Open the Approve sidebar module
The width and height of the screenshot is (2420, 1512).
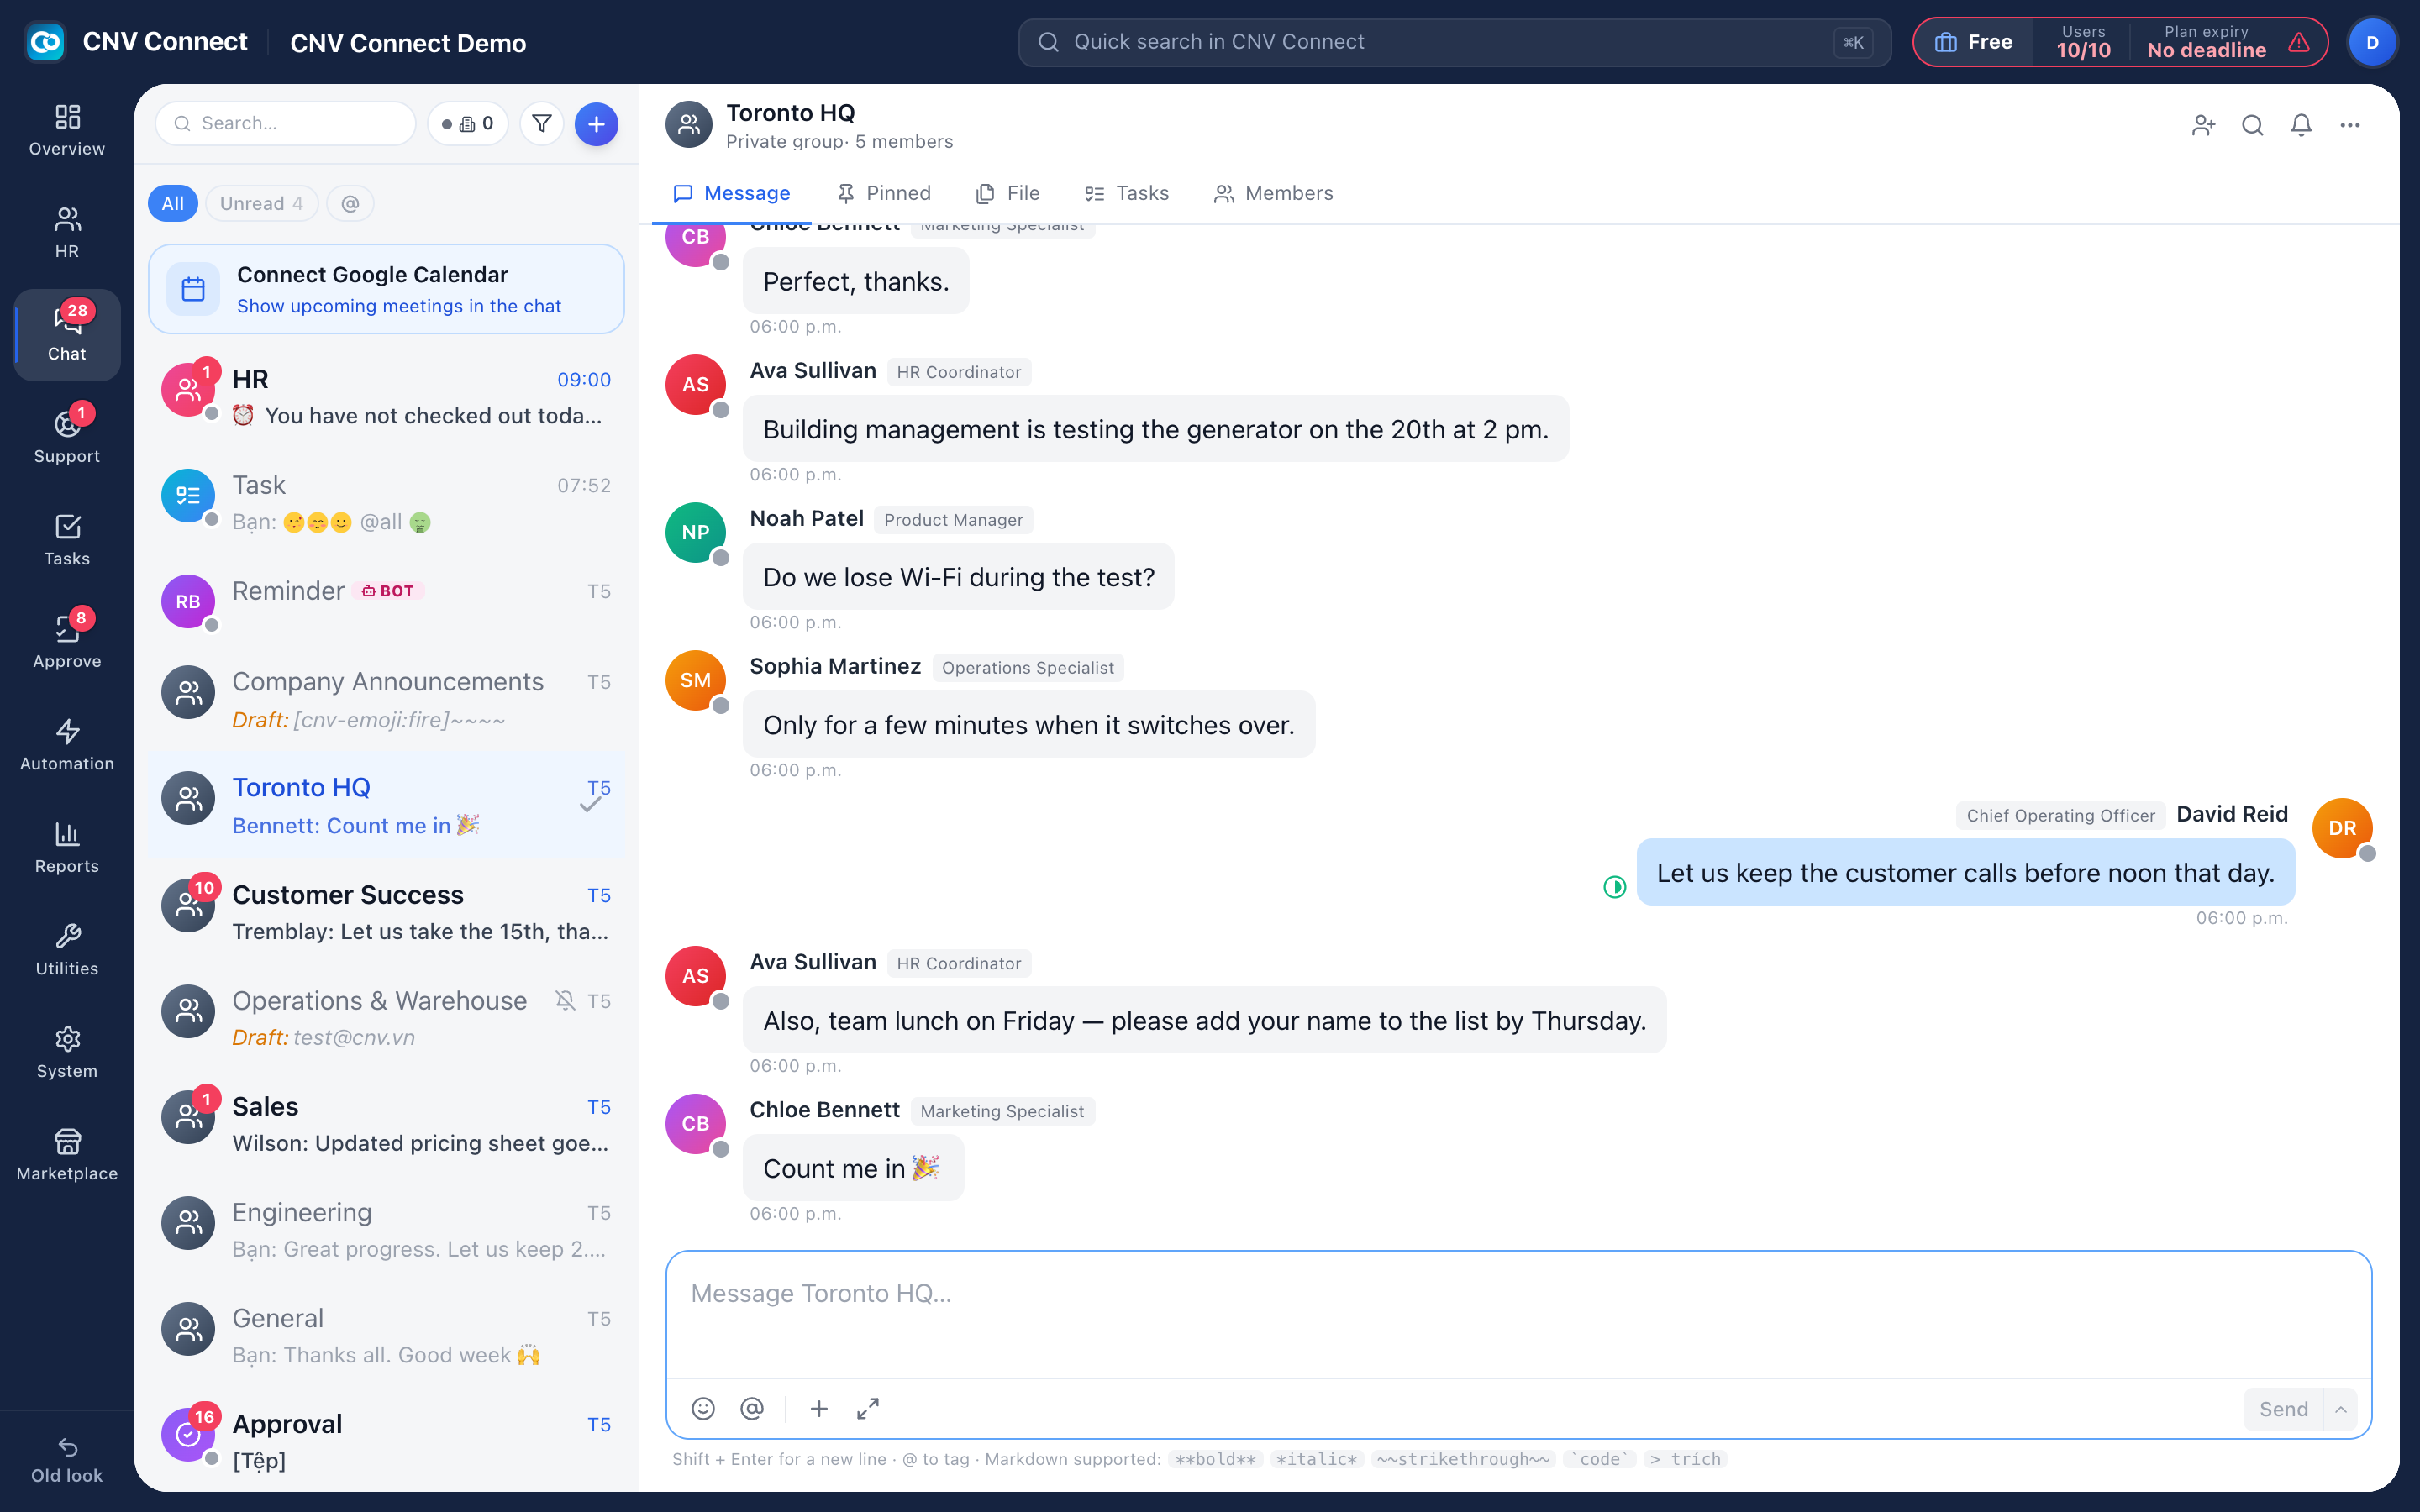tap(67, 642)
